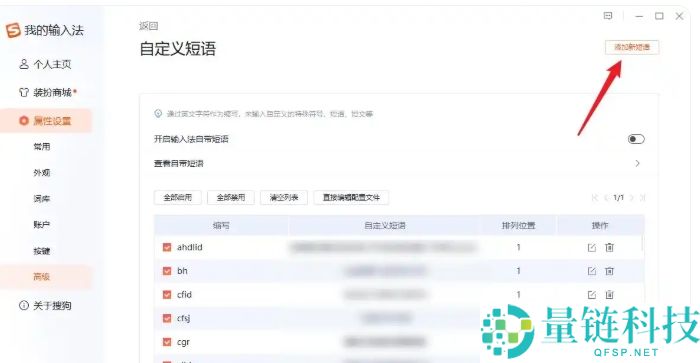Open the 按键 settings section
The image size is (700, 363).
pyautogui.click(x=42, y=251)
